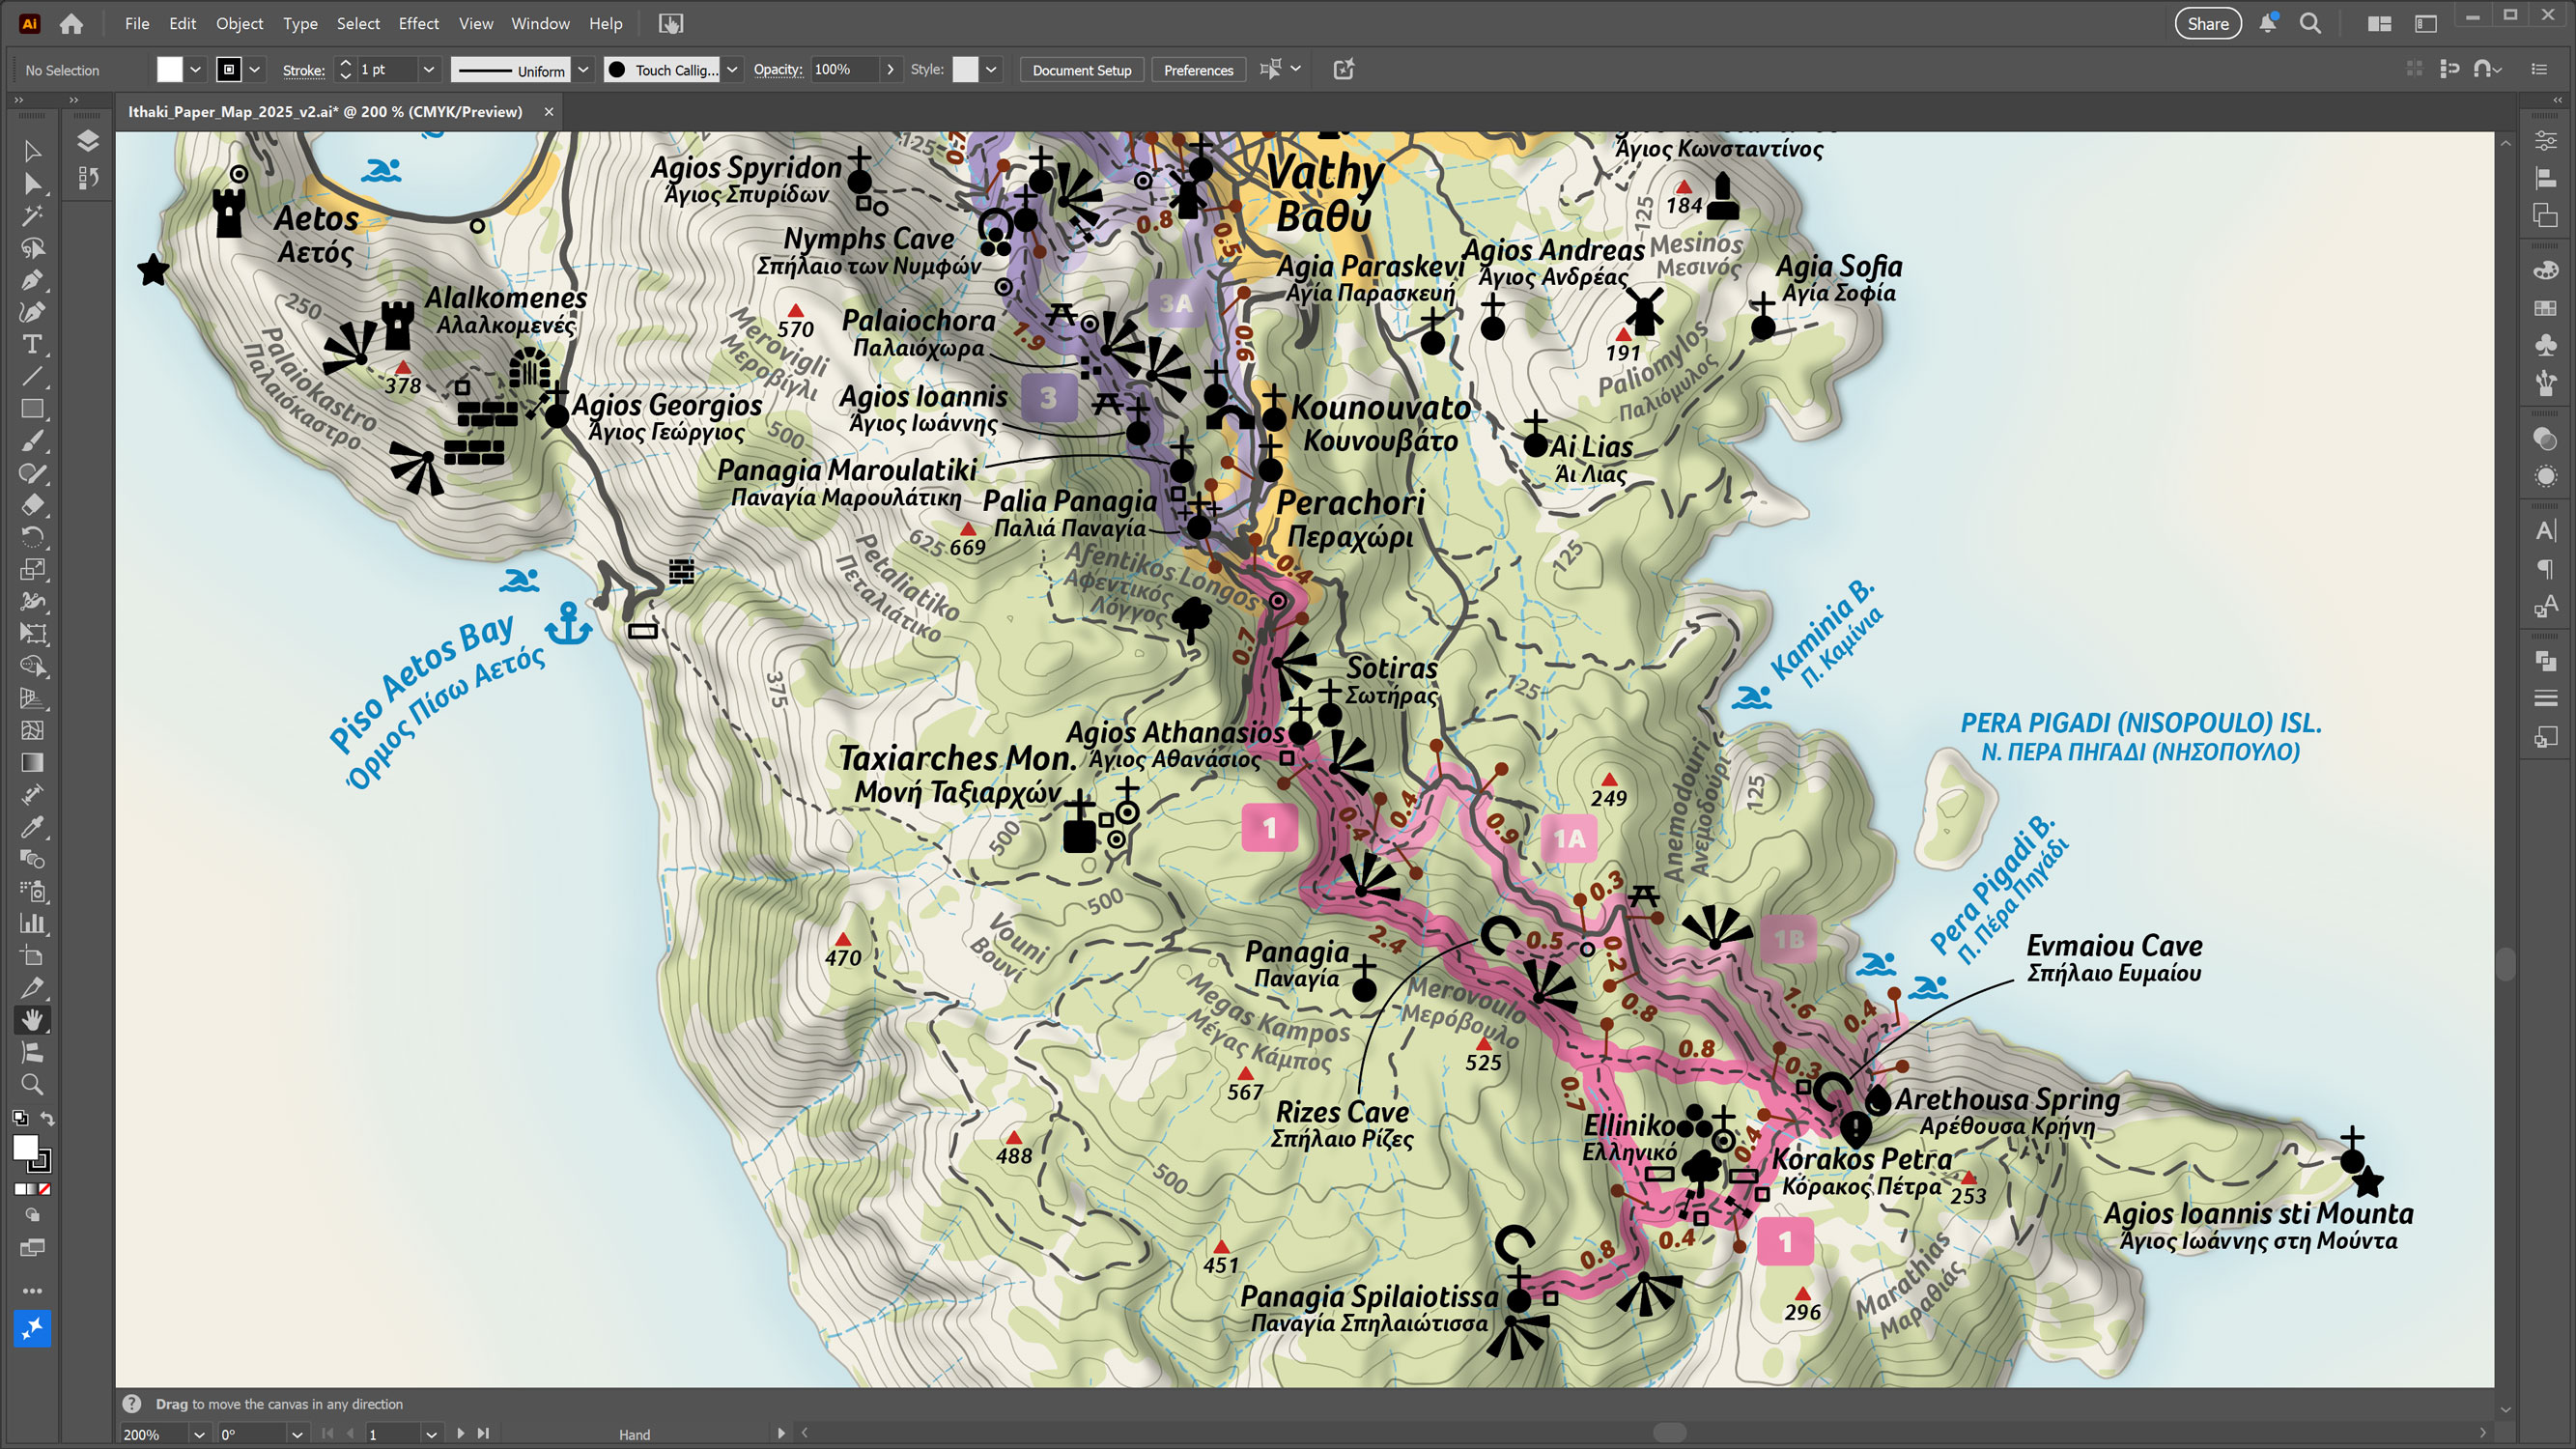This screenshot has height=1449, width=2576.
Task: Open Document Setup
Action: (1081, 70)
